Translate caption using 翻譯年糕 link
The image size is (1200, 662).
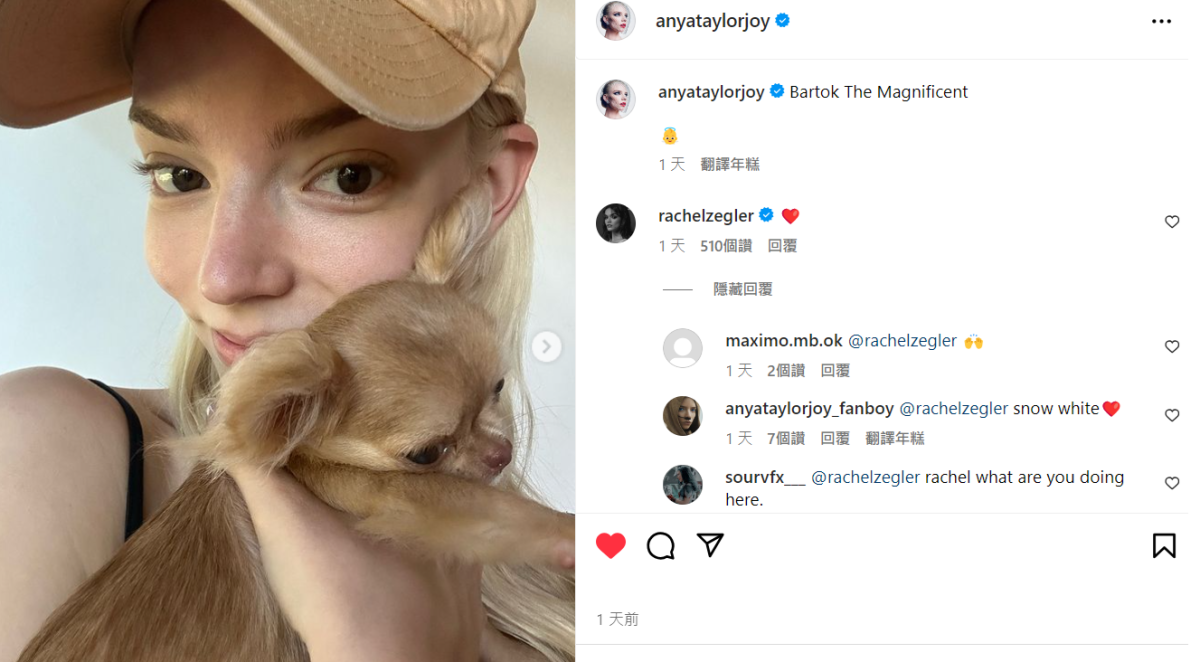(730, 164)
